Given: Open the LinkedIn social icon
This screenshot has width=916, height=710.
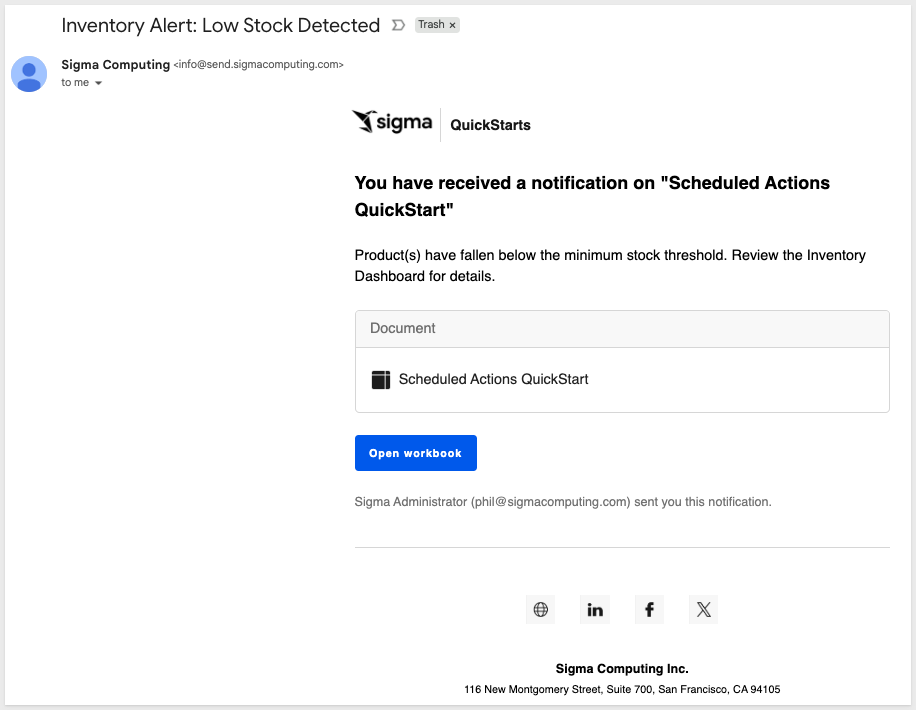Looking at the screenshot, I should (x=595, y=609).
